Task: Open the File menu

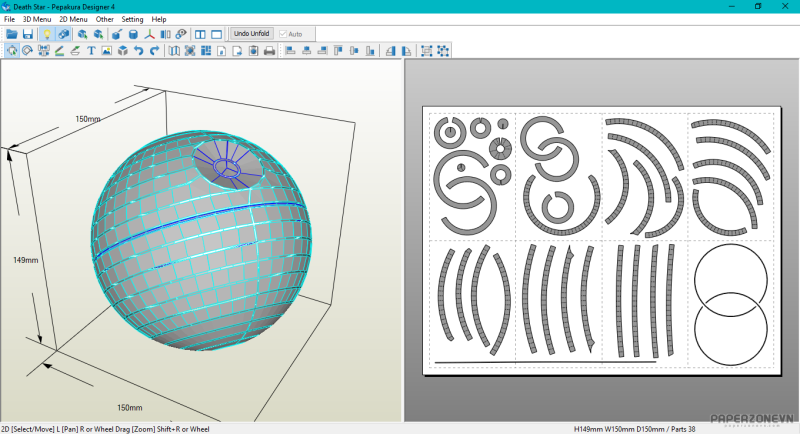Action: [x=9, y=19]
